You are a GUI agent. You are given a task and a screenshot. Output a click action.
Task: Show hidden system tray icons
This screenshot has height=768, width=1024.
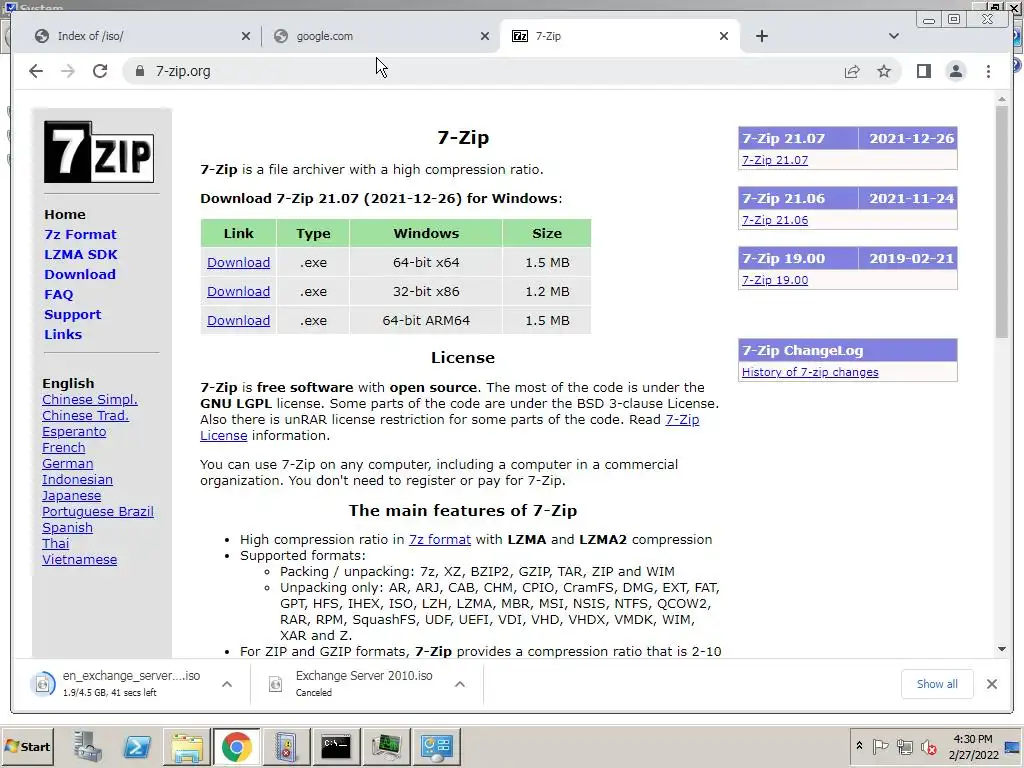[859, 746]
